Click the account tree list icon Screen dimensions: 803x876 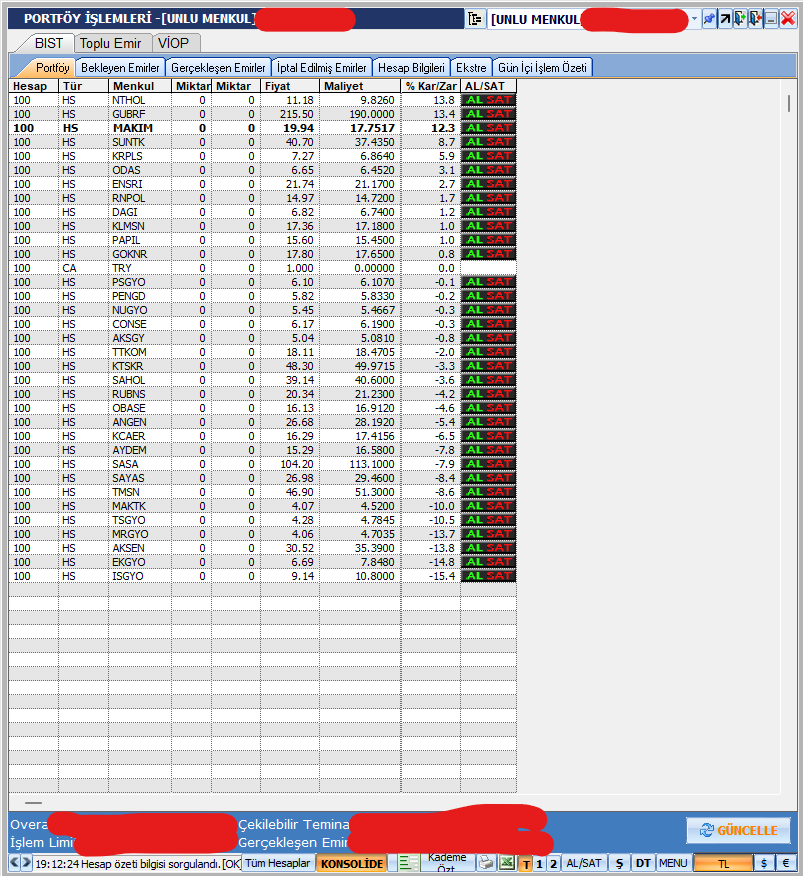(474, 19)
